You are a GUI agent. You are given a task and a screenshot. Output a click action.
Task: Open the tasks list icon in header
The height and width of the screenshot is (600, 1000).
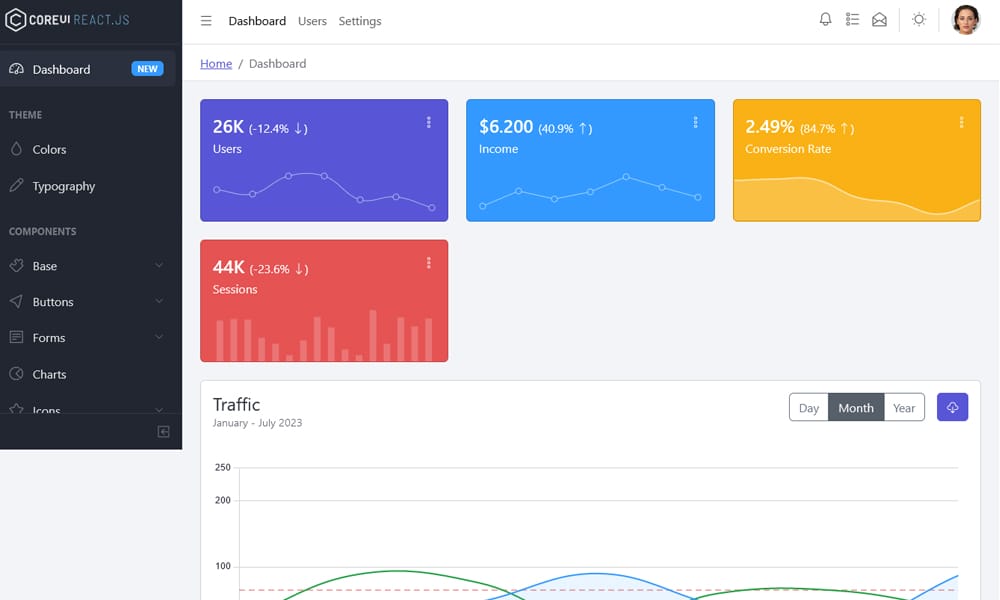coord(852,19)
